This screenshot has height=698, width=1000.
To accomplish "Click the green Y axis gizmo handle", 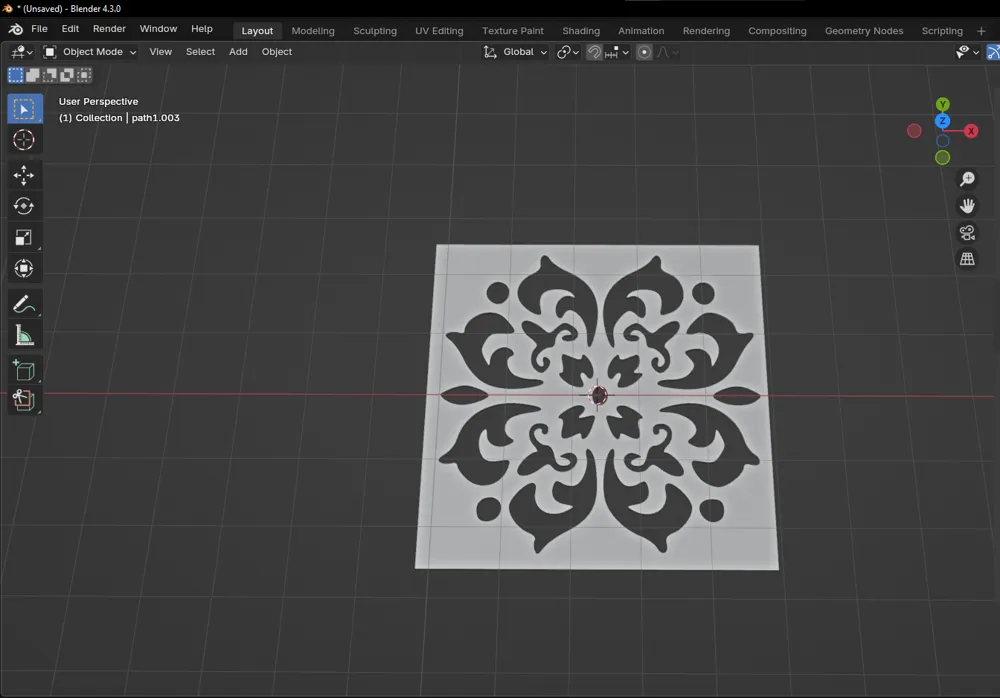I will 943,104.
